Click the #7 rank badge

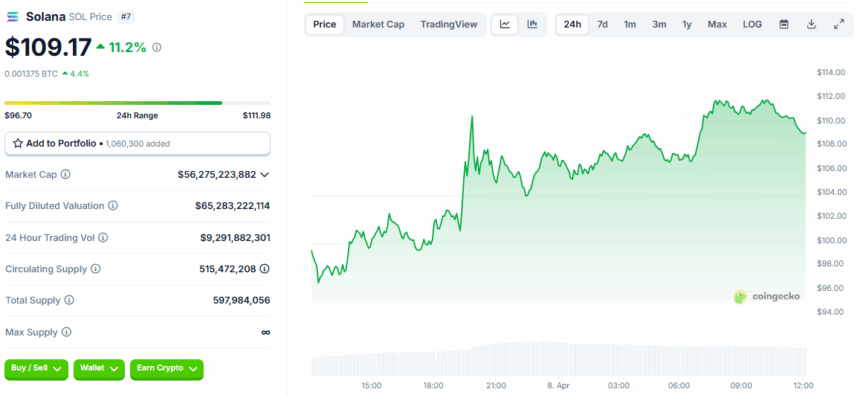tap(126, 17)
